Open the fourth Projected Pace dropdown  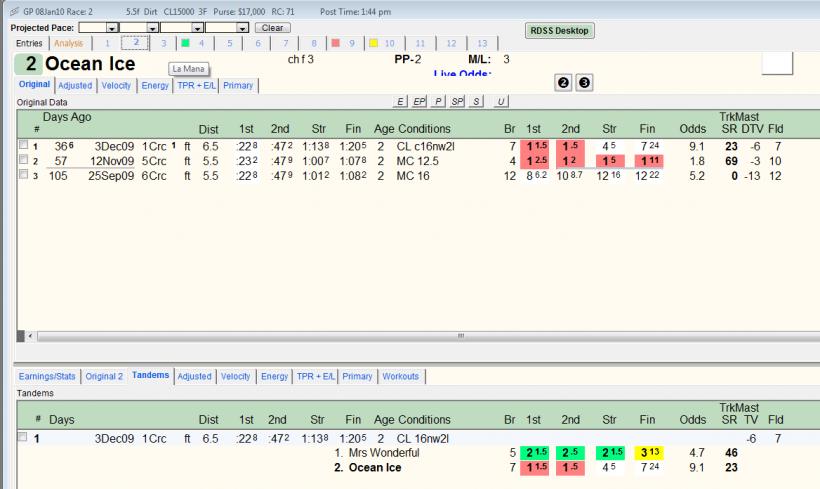tap(242, 28)
